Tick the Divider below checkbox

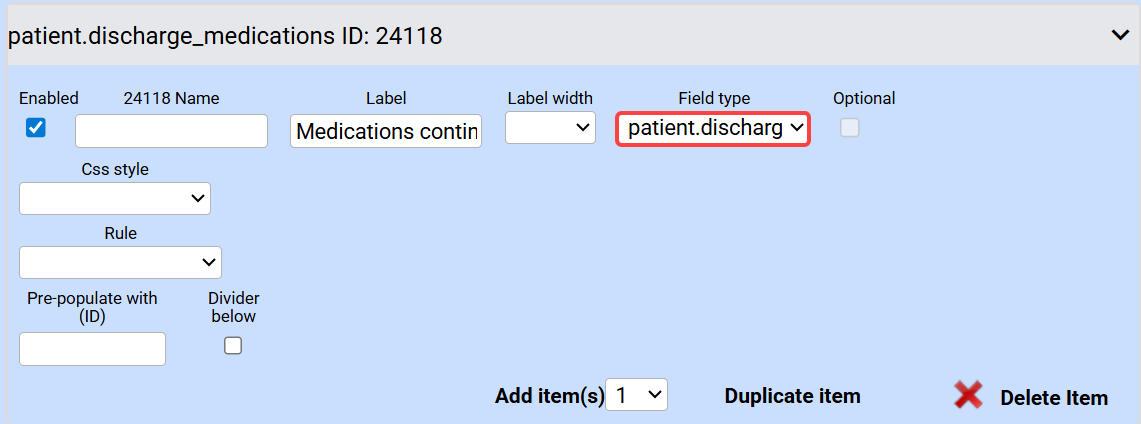click(233, 346)
